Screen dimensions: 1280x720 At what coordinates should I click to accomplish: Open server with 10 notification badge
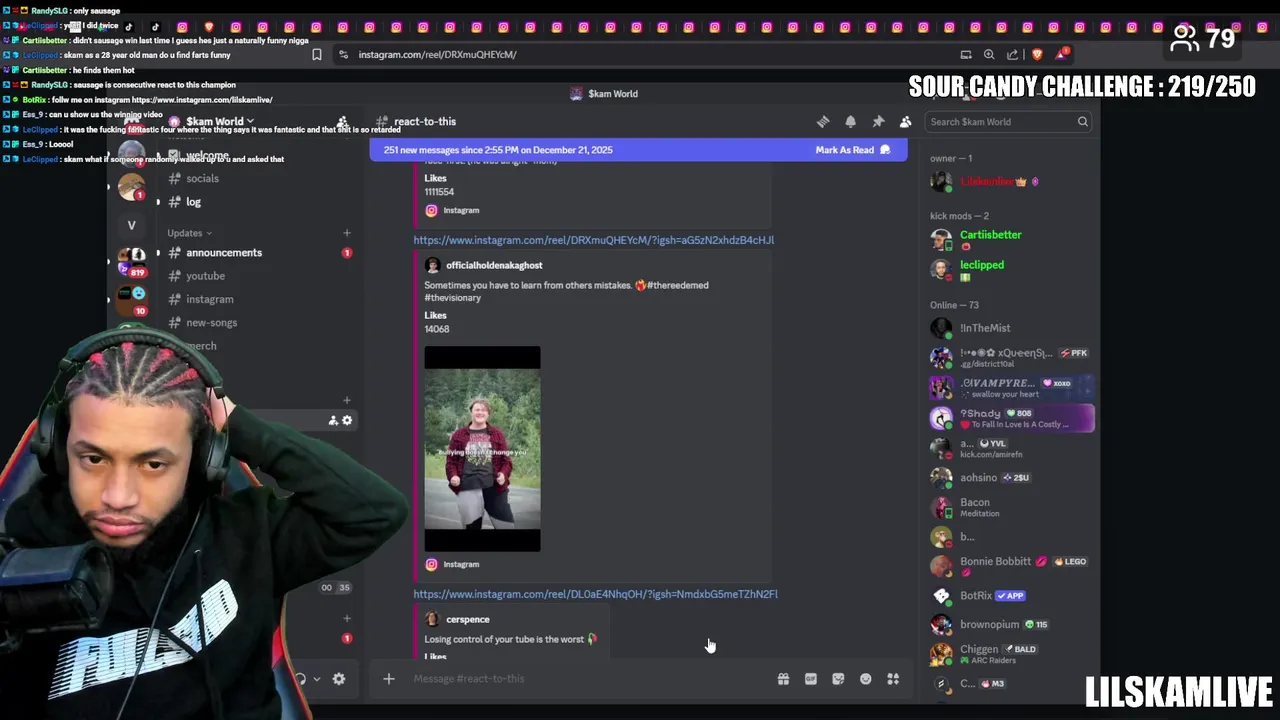click(x=131, y=300)
